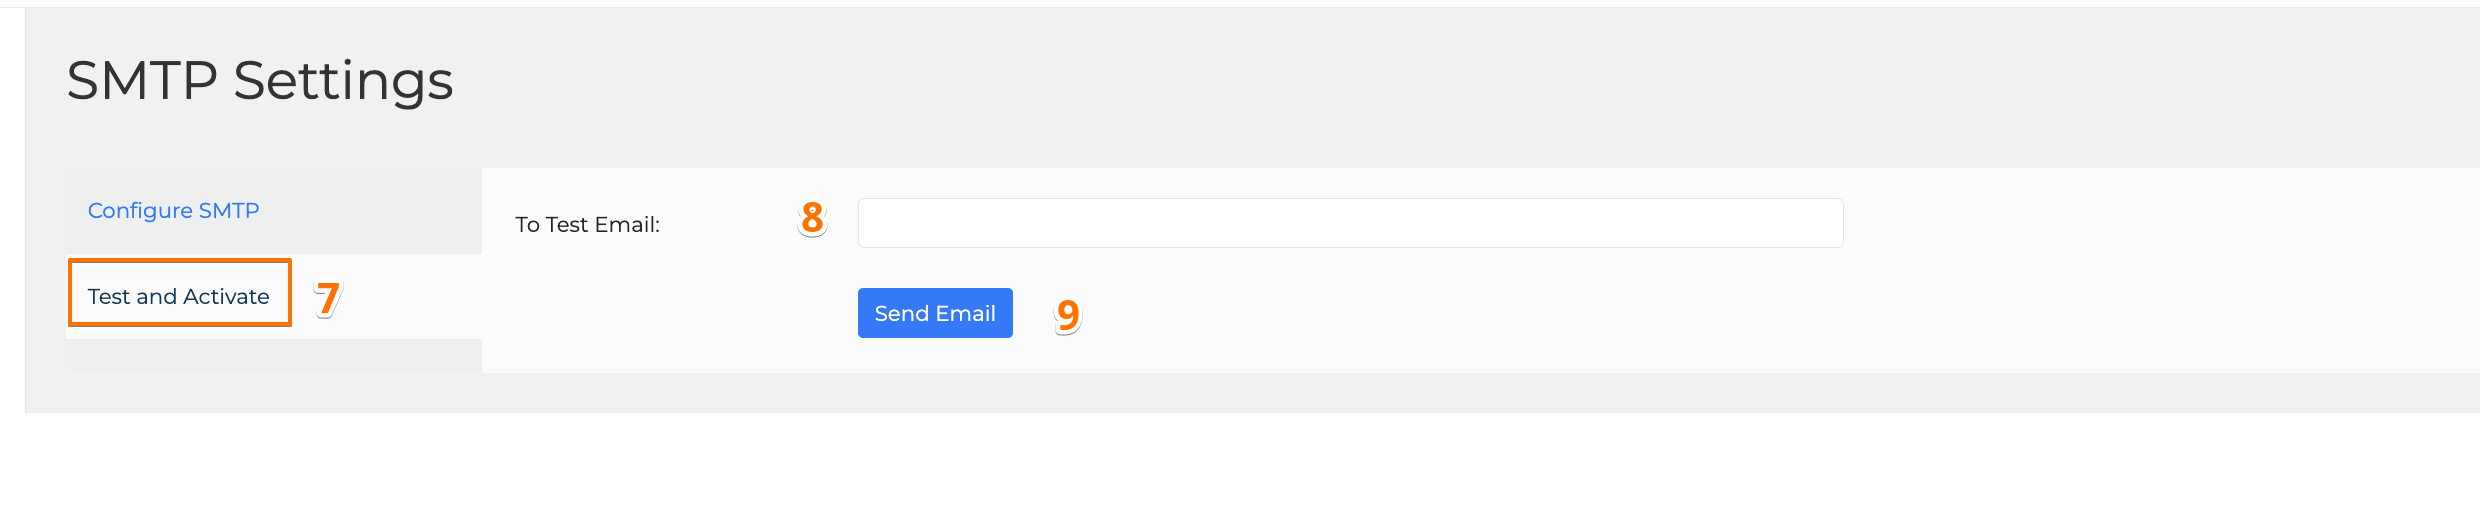The width and height of the screenshot is (2480, 514).
Task: Select the highlighted Test and Activate item
Action: point(179,296)
